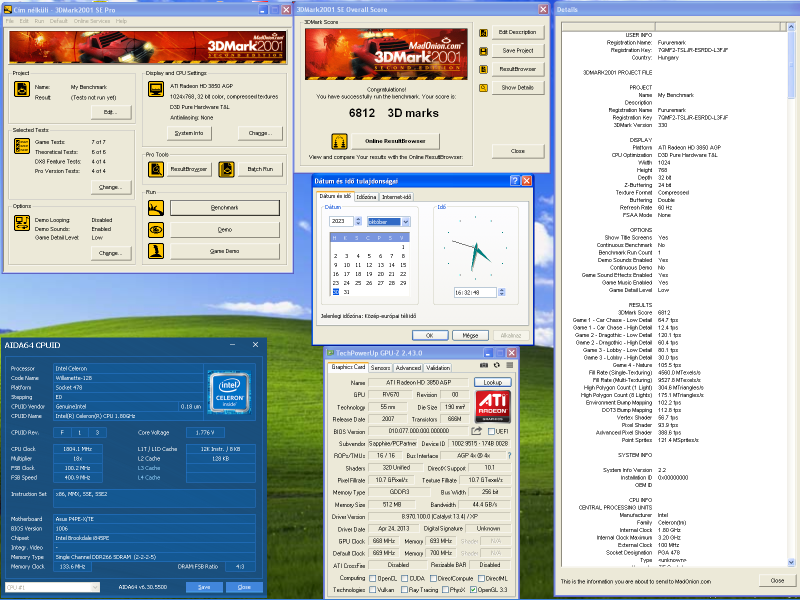Viewport: 800px width, 600px height.
Task: Click the GPU-Z refresh icon
Action: pos(496,365)
